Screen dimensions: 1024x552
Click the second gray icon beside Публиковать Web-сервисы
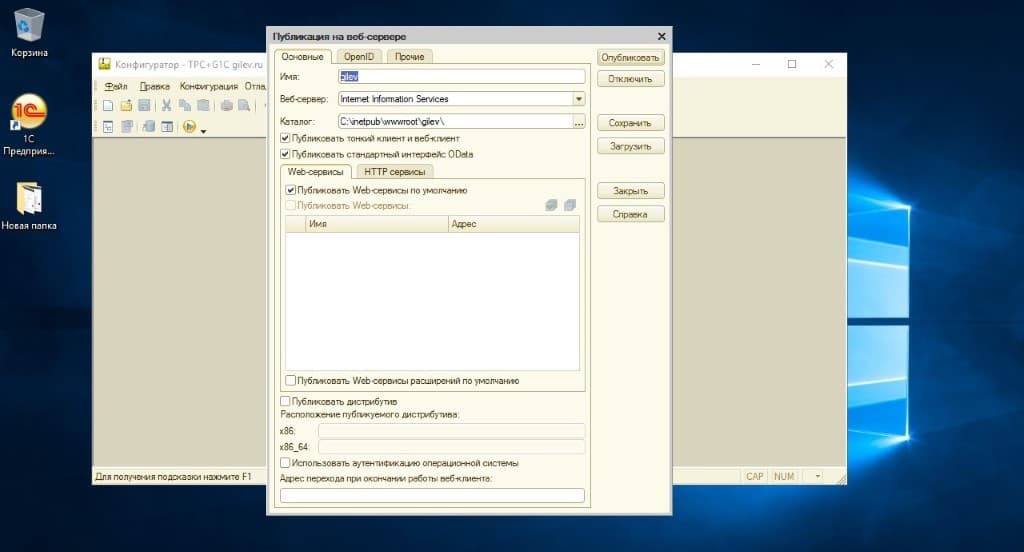[569, 206]
